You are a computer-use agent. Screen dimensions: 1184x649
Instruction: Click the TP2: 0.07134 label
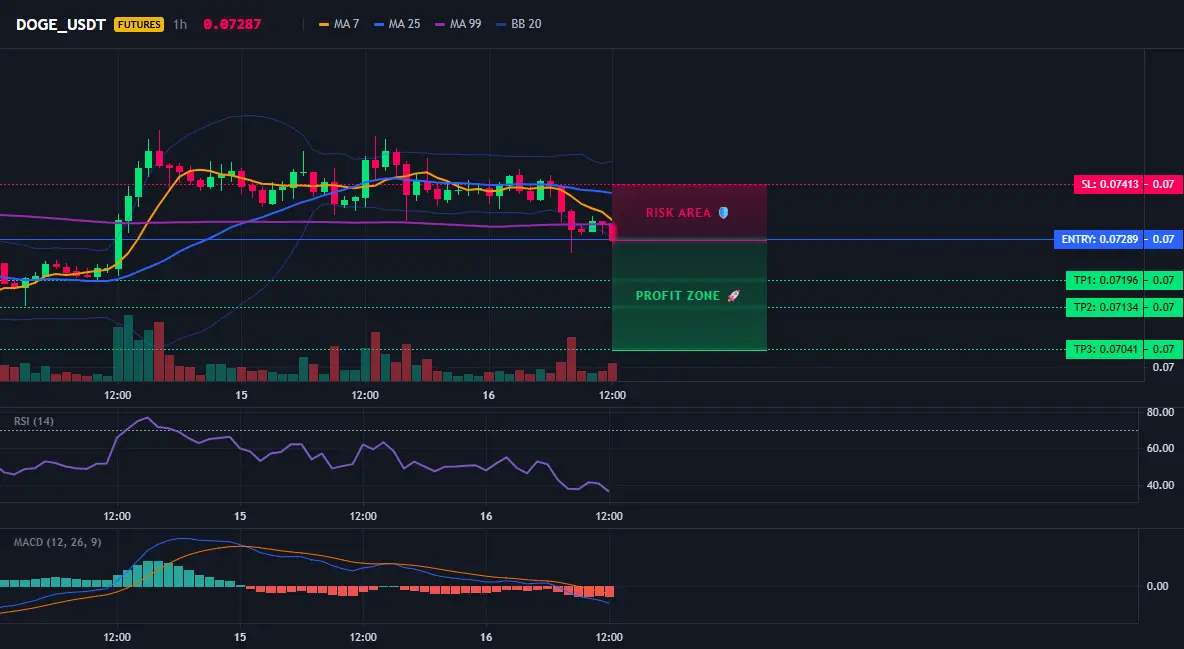pyautogui.click(x=1105, y=308)
